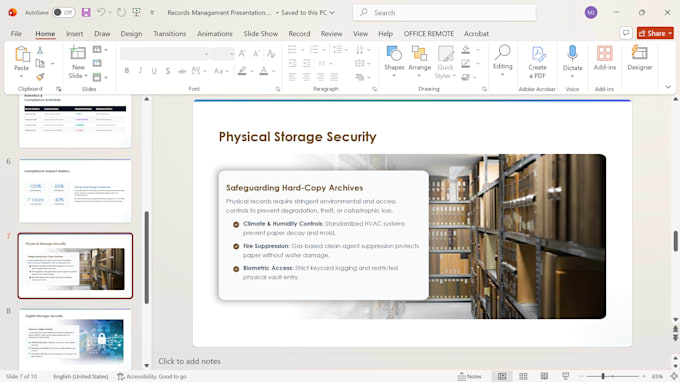Switch to Reading View

[544, 376]
